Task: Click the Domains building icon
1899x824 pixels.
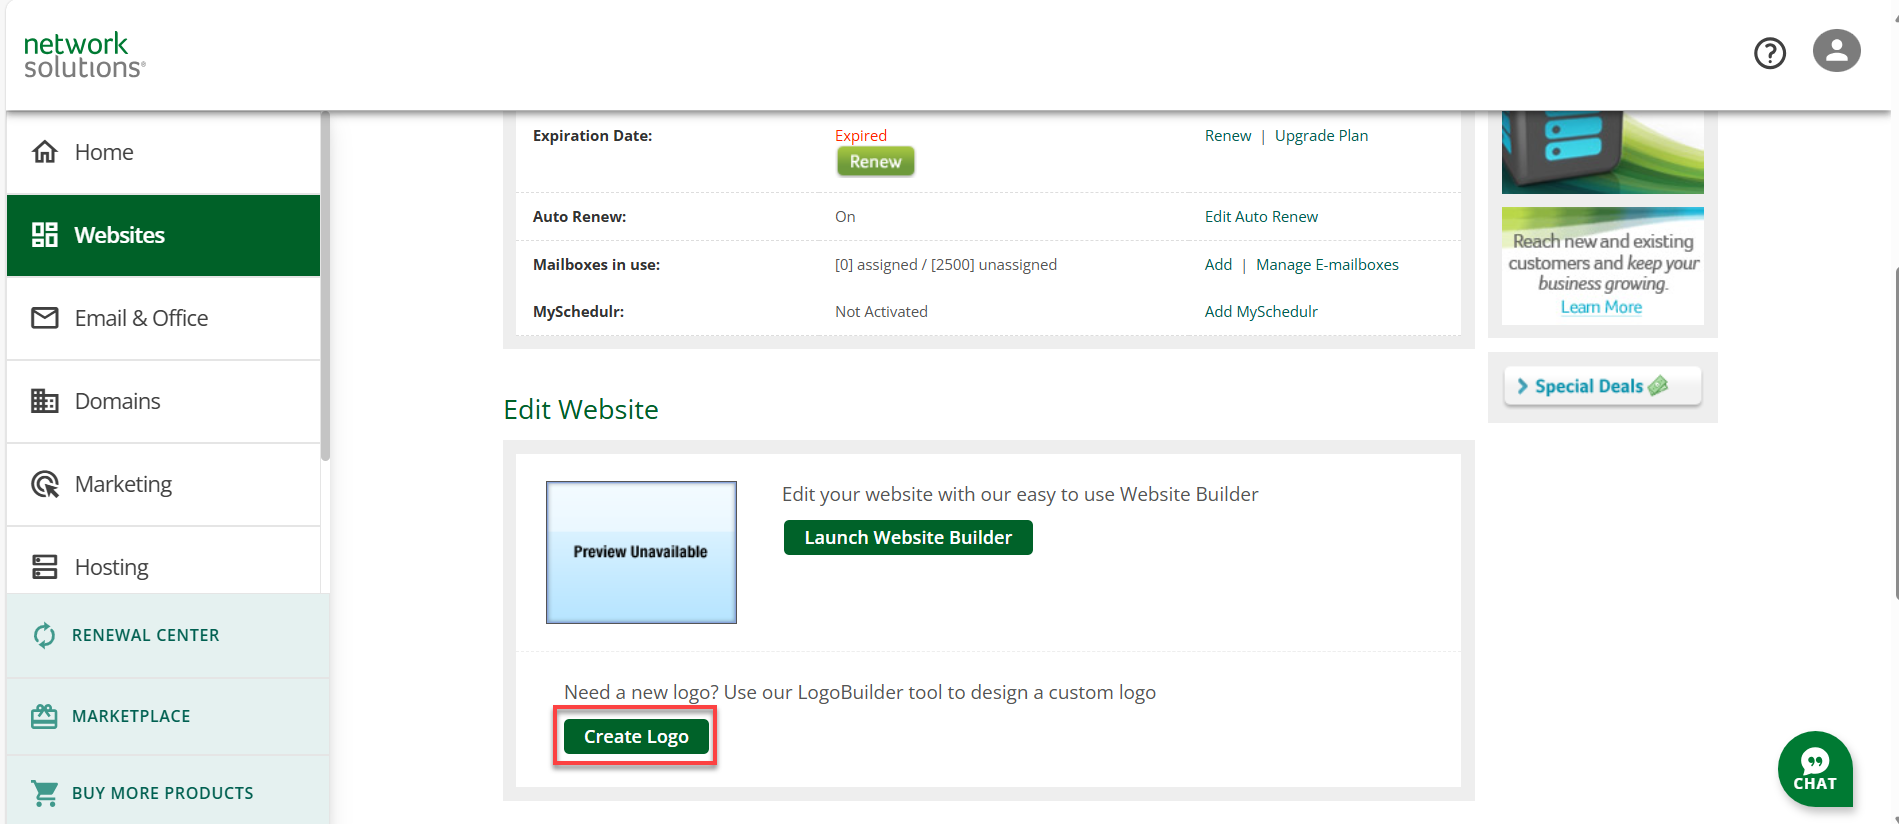Action: click(45, 401)
